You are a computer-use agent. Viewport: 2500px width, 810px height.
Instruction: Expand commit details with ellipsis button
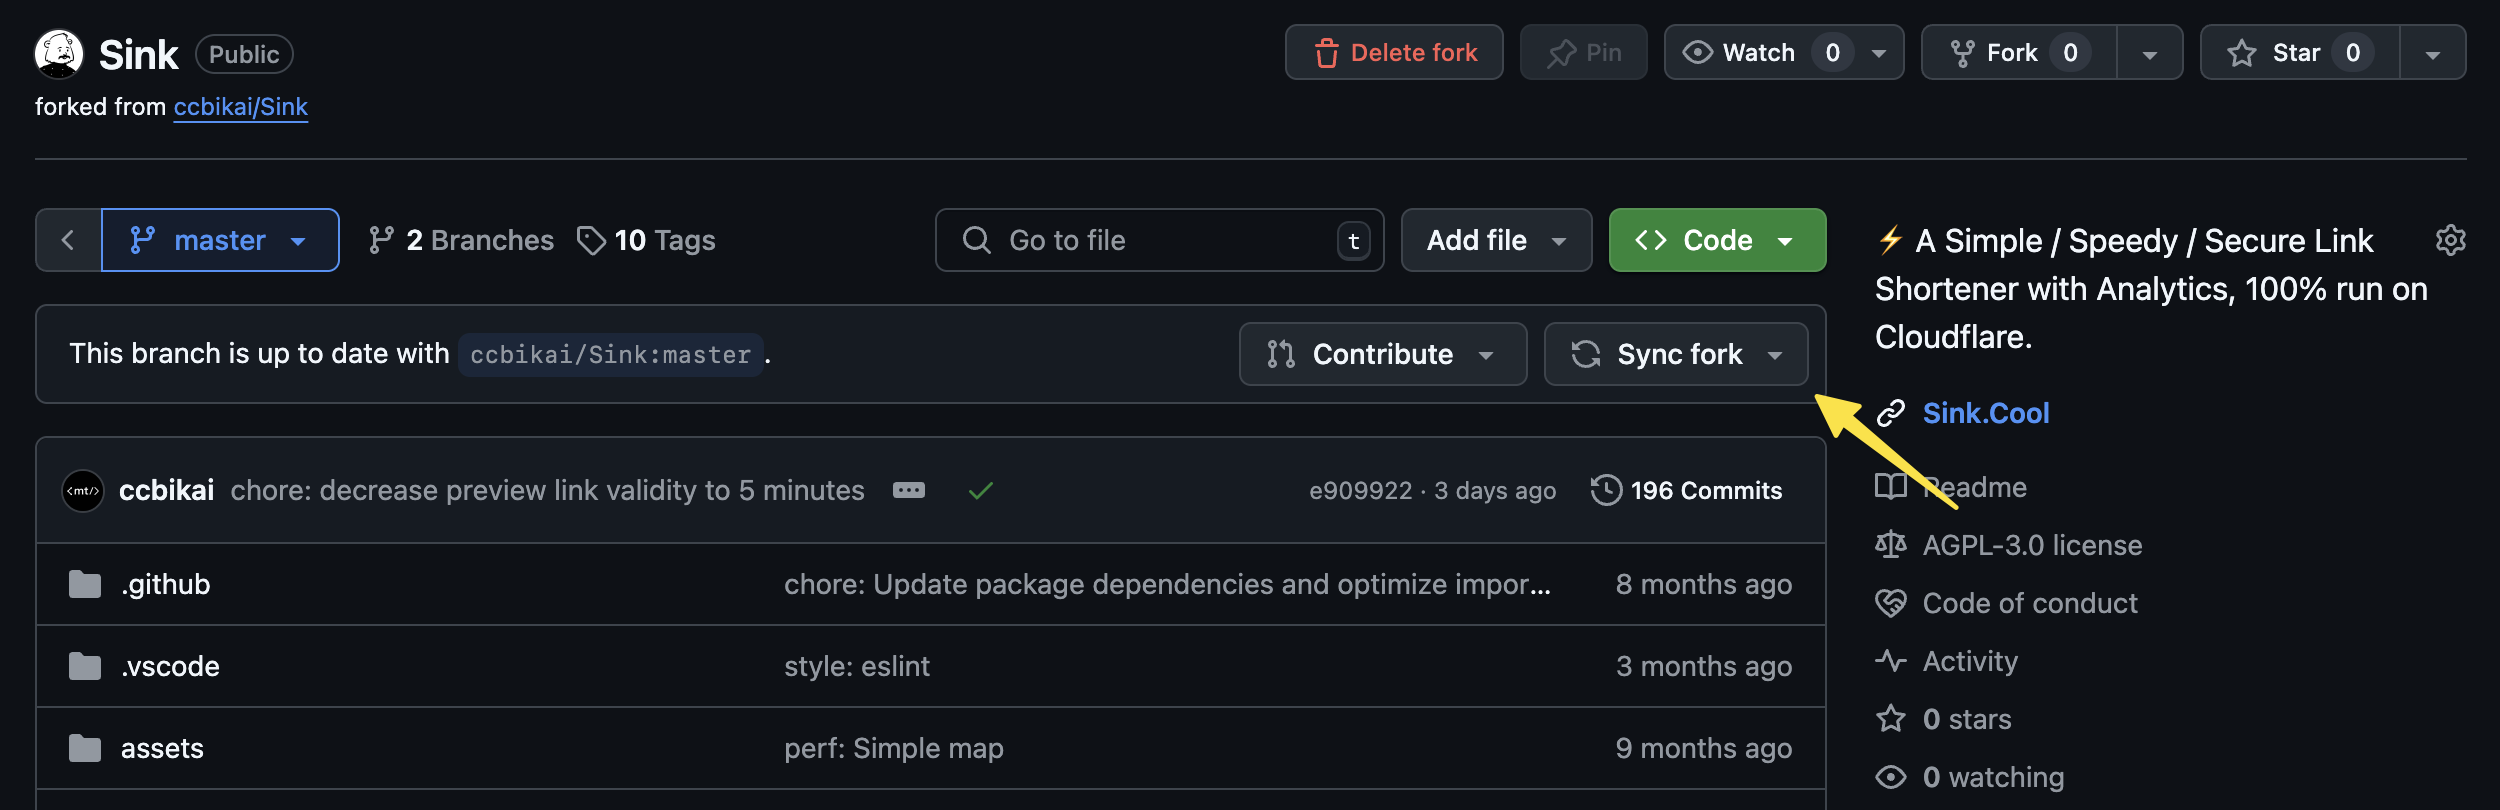click(x=908, y=490)
